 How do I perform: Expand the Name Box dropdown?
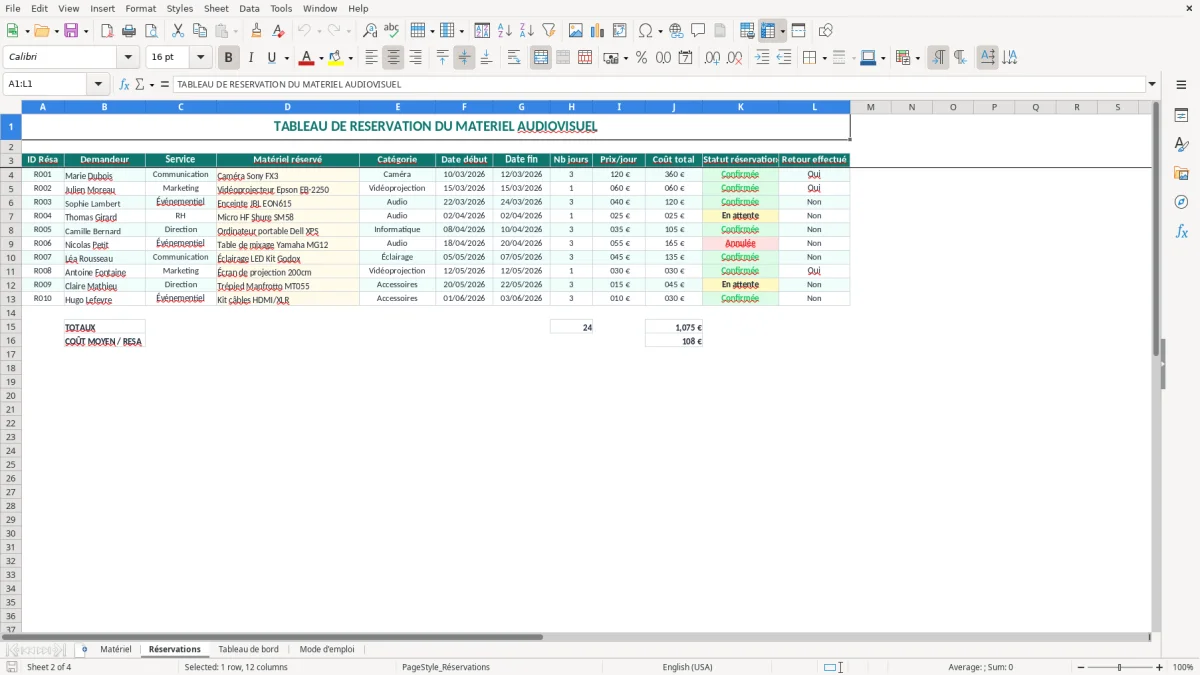(x=98, y=84)
